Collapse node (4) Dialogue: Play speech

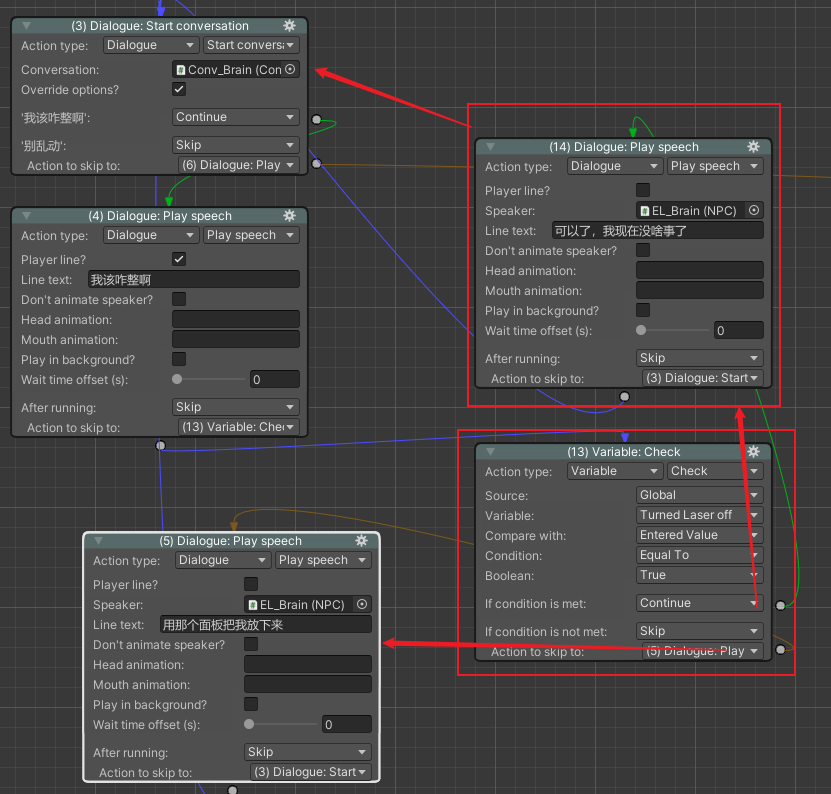click(26, 216)
